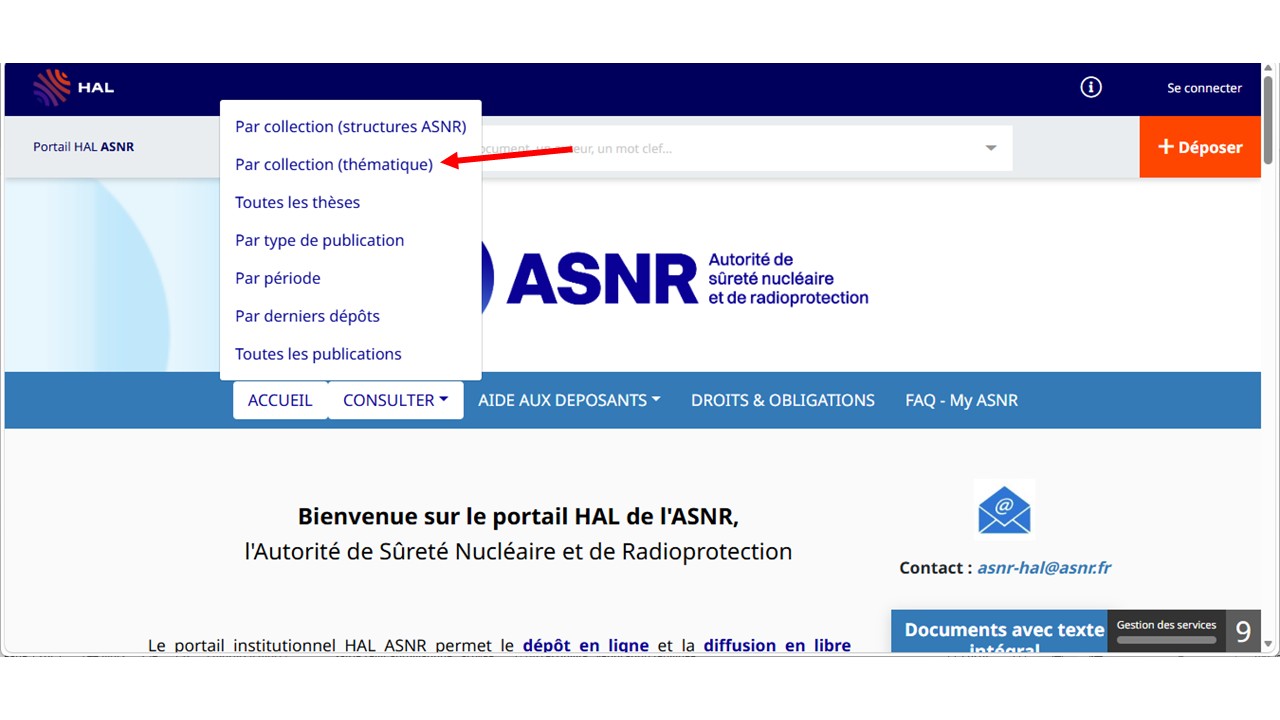Viewport: 1280px width, 720px height.
Task: Open FAQ - My ASNR page
Action: (x=962, y=400)
